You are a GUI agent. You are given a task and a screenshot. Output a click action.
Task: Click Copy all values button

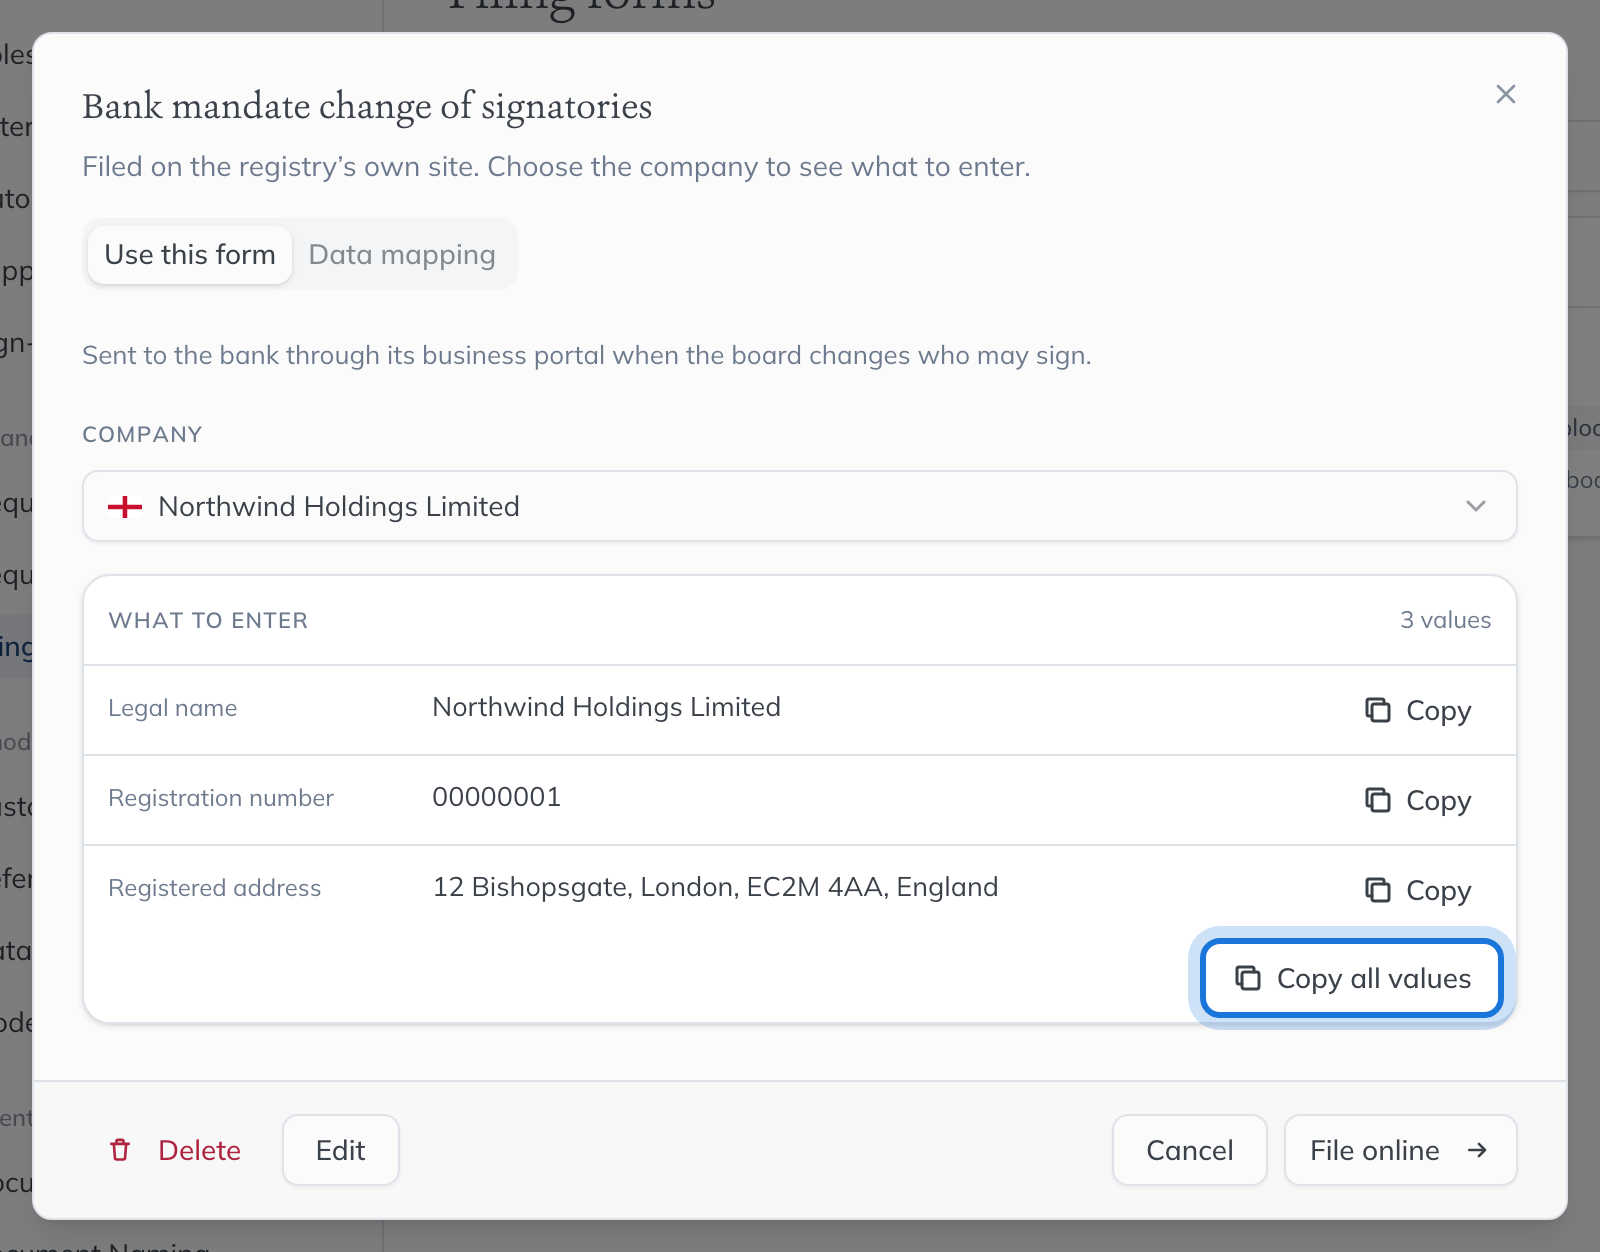pos(1352,978)
